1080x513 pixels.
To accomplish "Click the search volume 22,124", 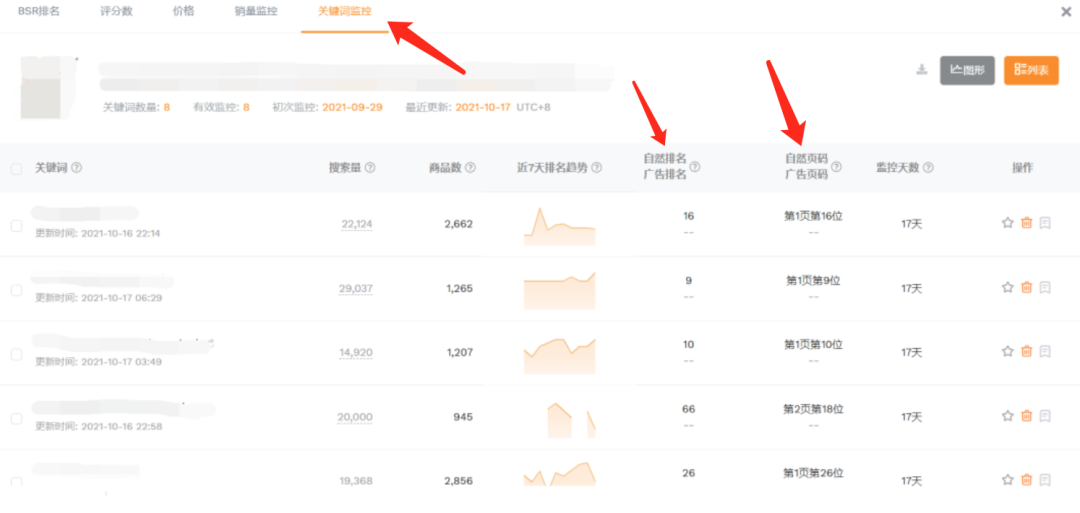I will click(357, 224).
